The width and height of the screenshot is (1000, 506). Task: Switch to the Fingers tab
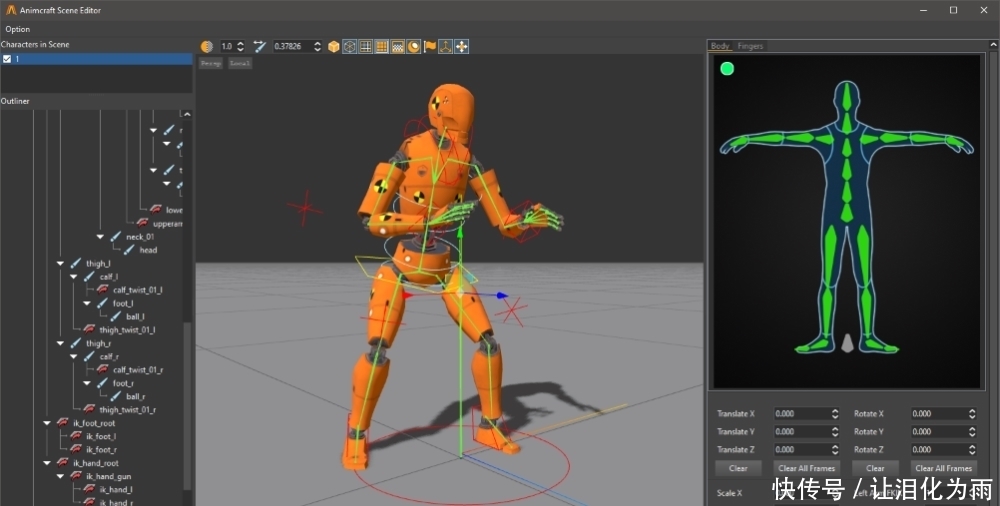click(750, 46)
